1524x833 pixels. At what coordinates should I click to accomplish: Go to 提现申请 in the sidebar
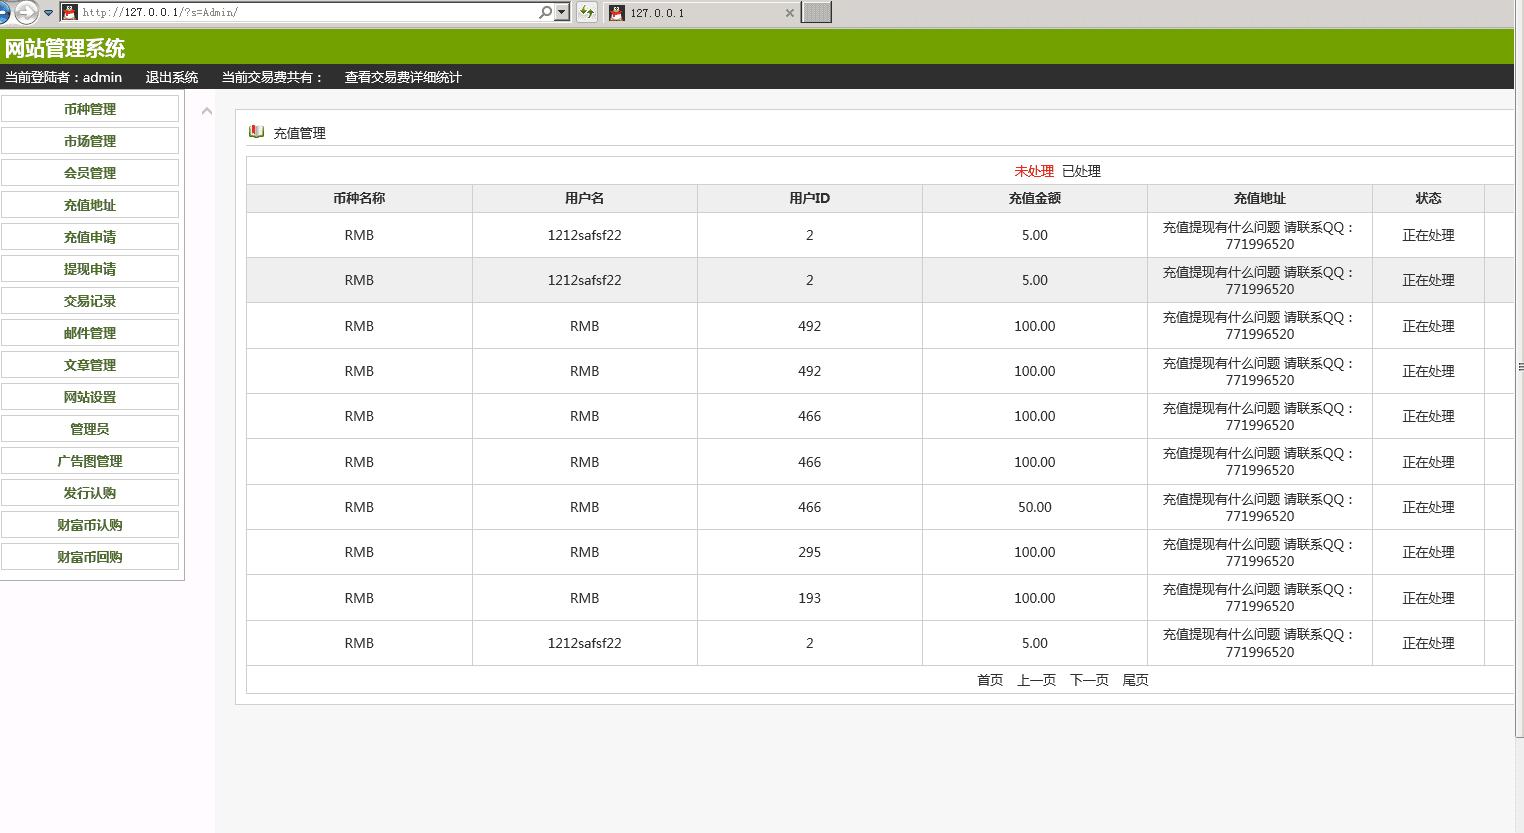click(x=90, y=269)
